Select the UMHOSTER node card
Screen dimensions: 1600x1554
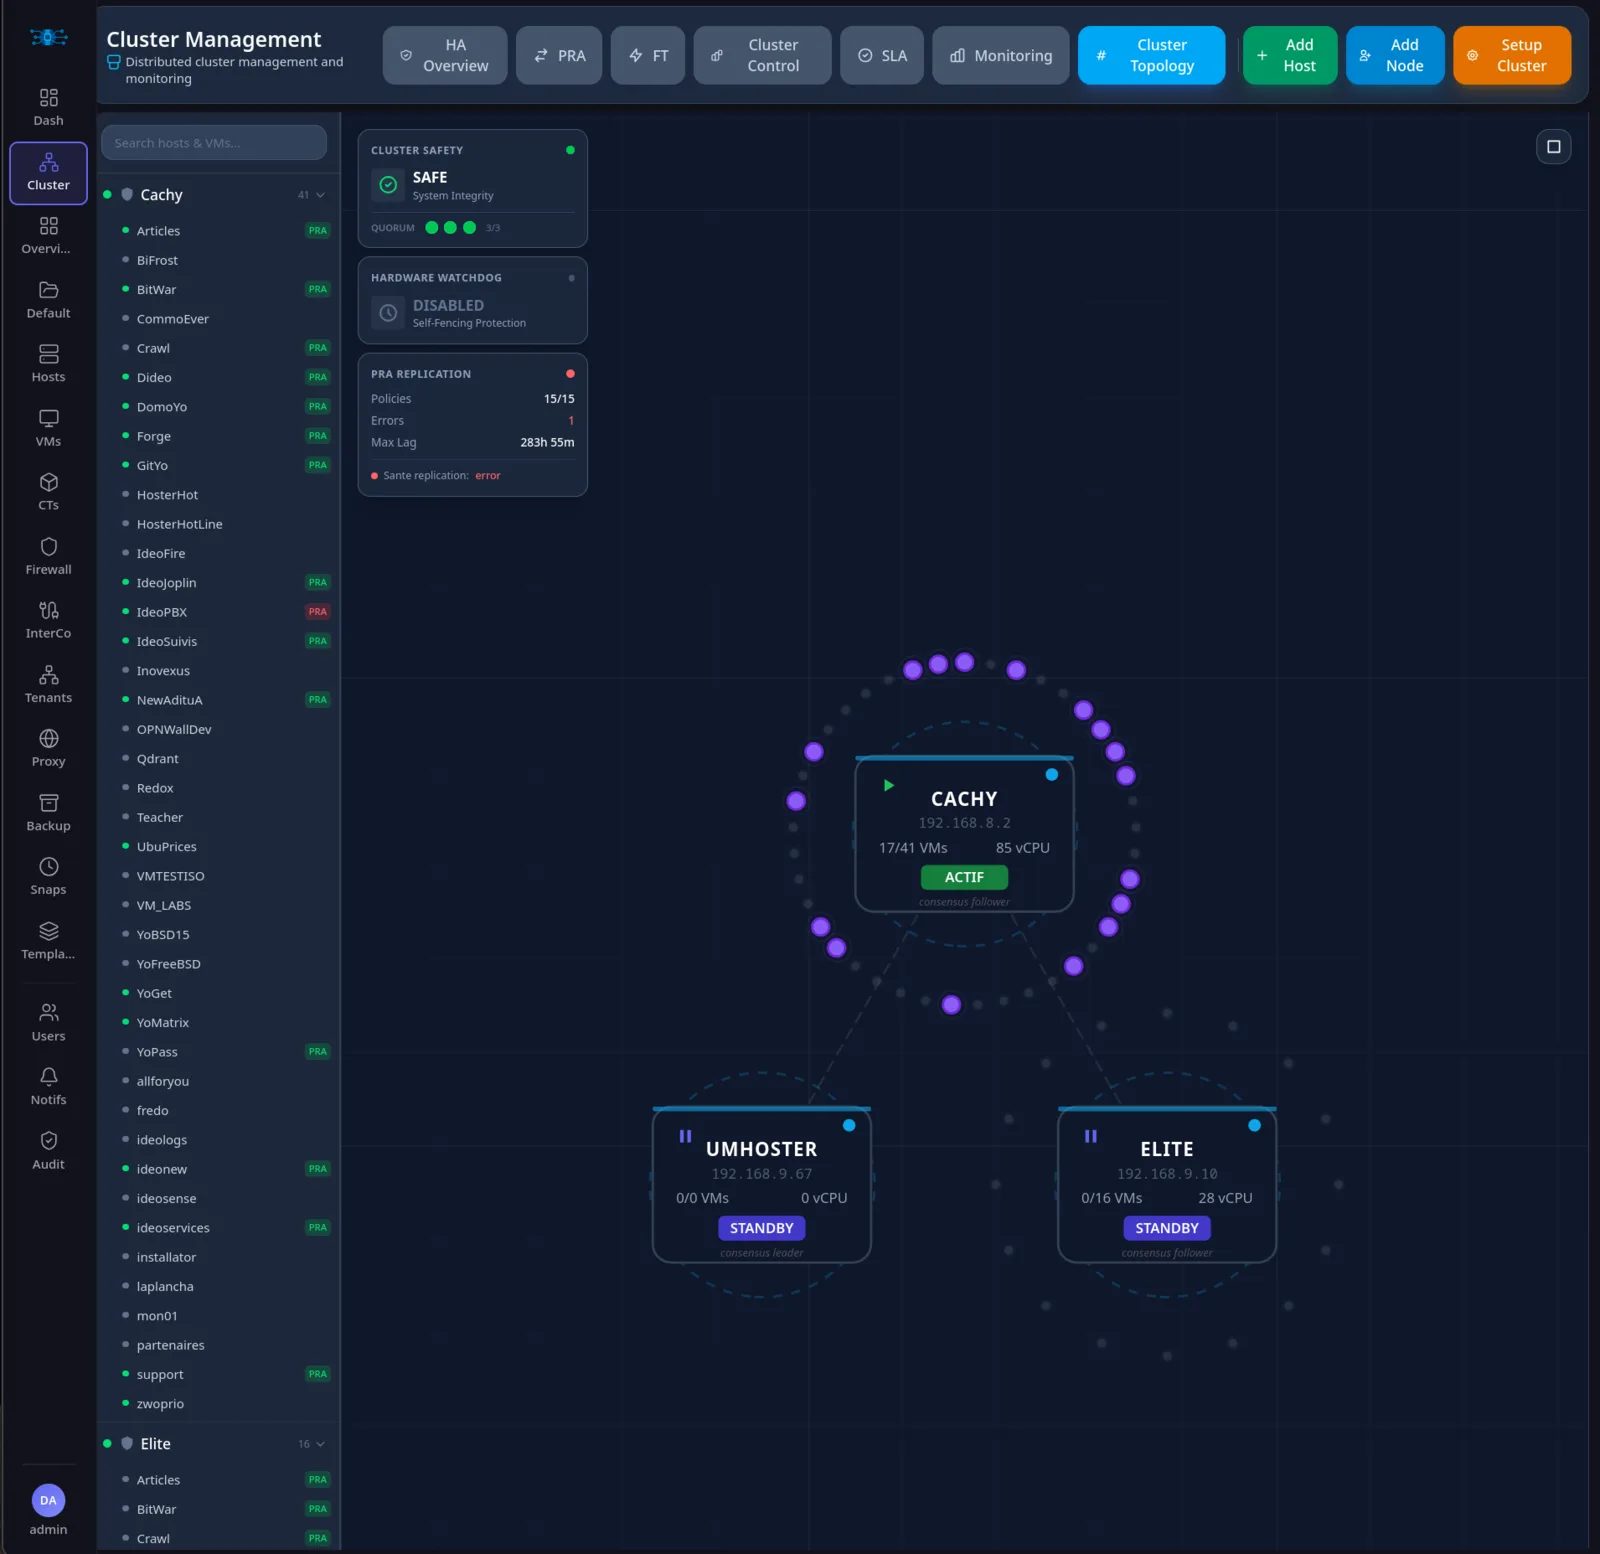point(761,1185)
